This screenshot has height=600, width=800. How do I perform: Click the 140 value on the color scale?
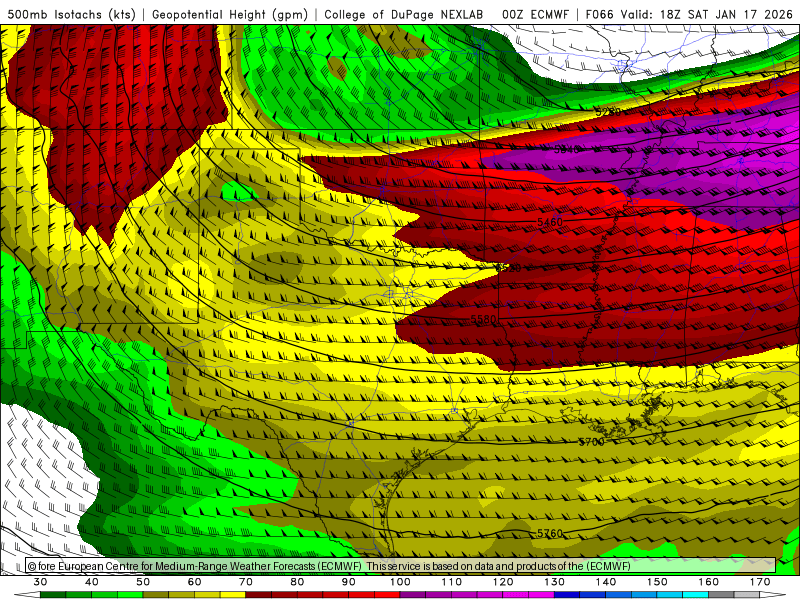click(x=606, y=582)
